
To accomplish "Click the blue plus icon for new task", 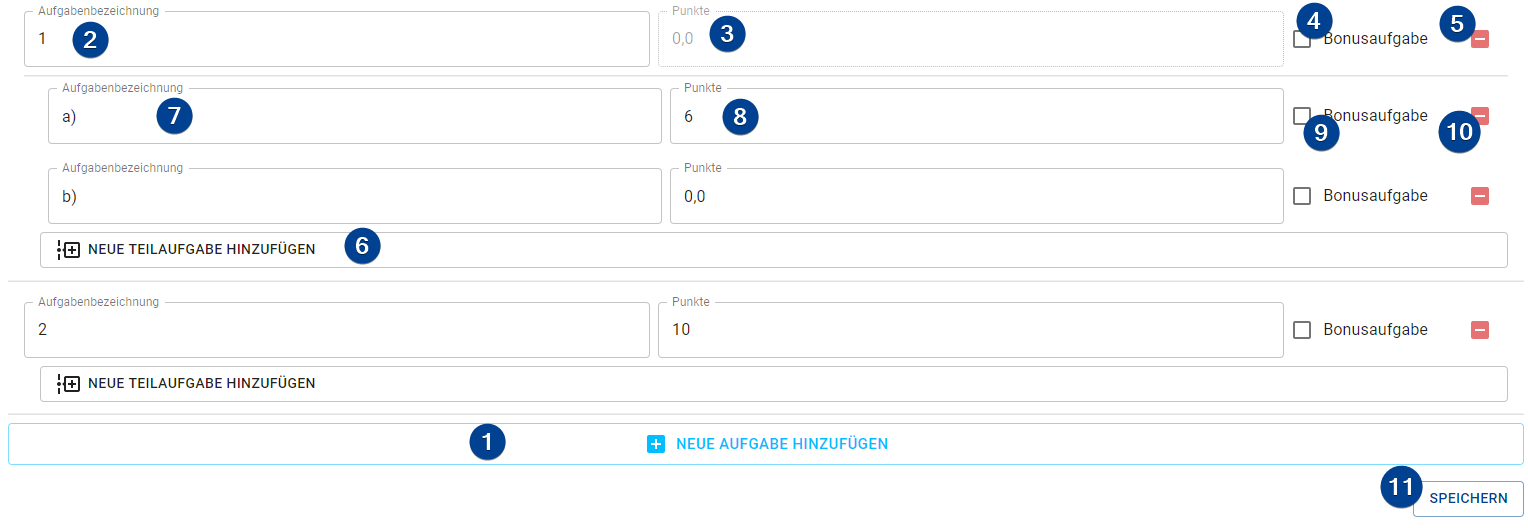I will point(656,444).
